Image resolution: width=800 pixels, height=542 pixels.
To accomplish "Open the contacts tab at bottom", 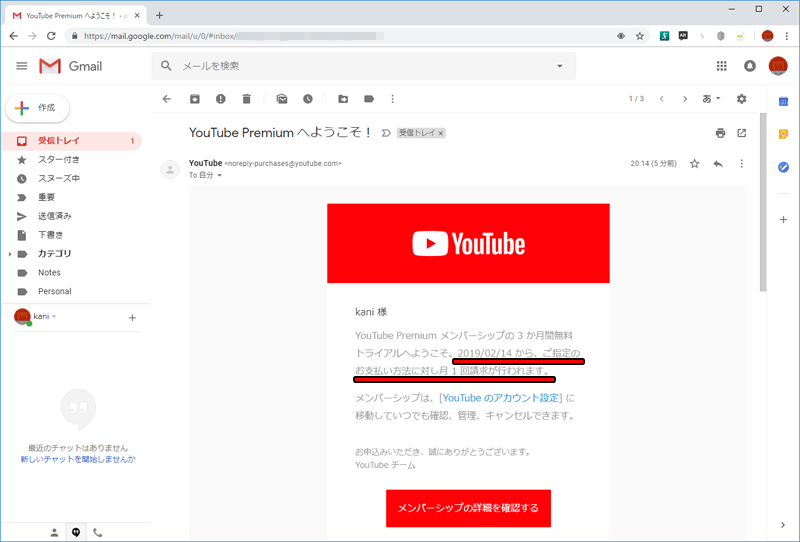I will [54, 533].
